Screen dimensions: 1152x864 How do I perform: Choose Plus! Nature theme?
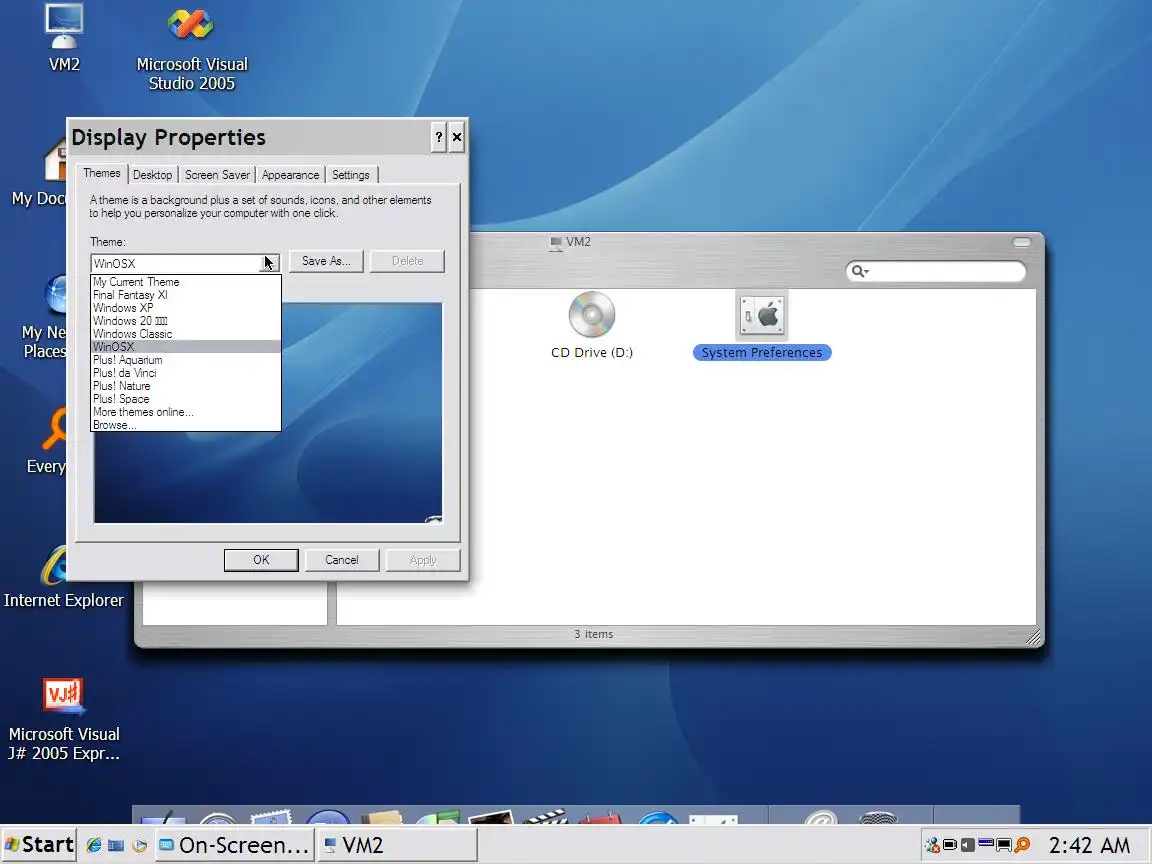click(x=185, y=386)
